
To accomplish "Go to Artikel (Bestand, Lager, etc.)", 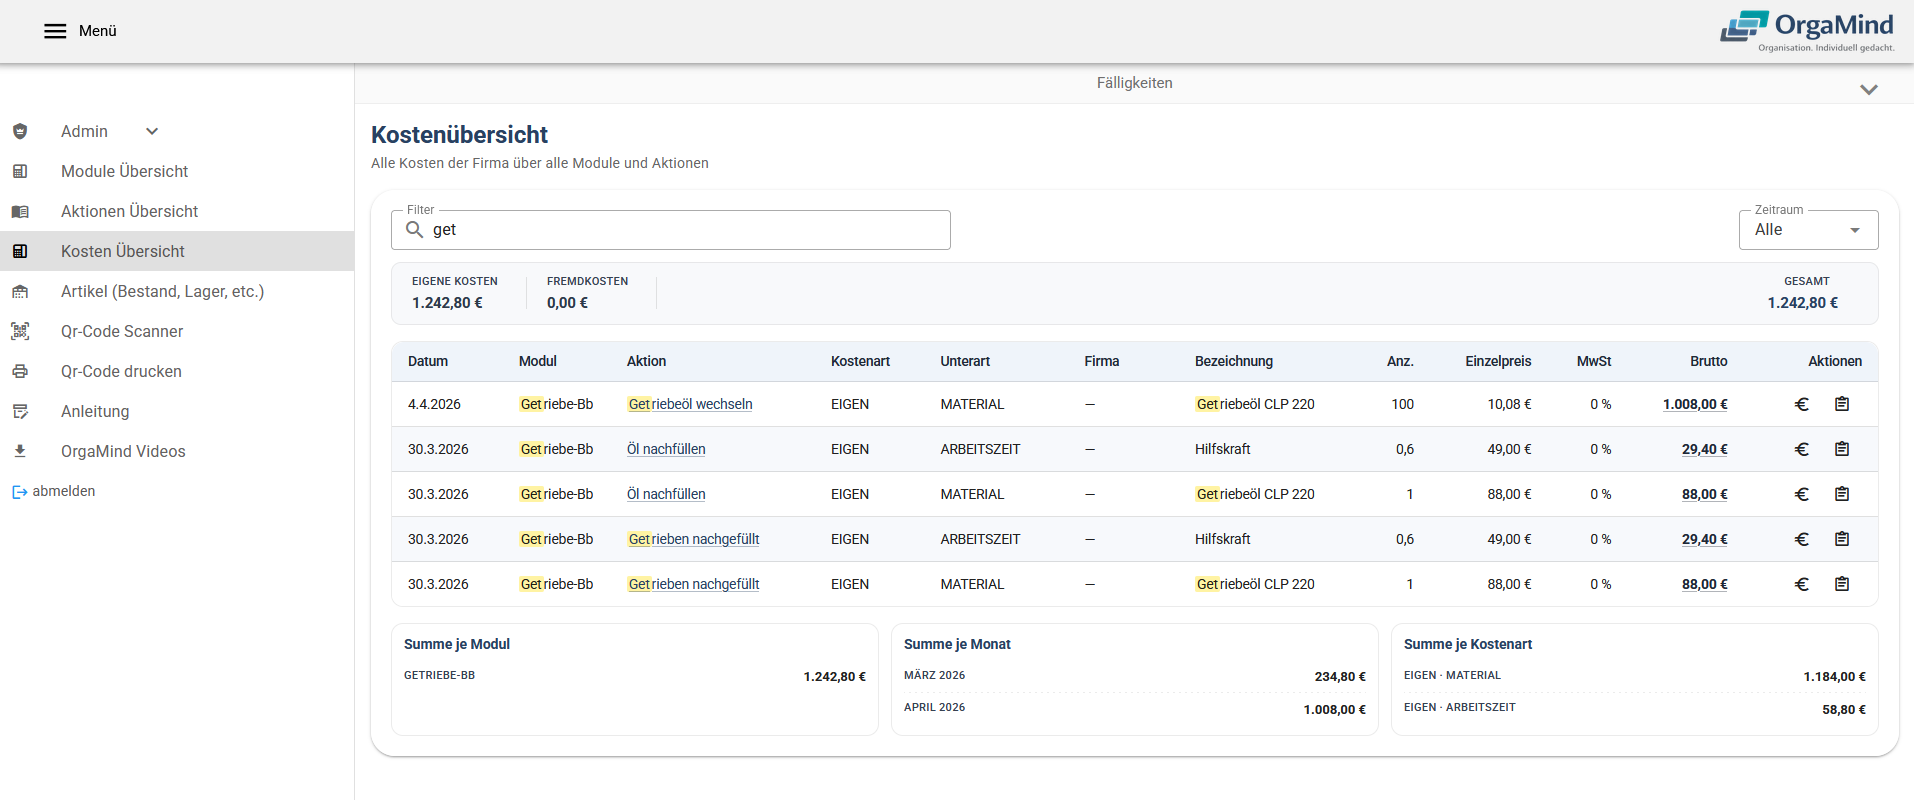I will click(x=162, y=291).
